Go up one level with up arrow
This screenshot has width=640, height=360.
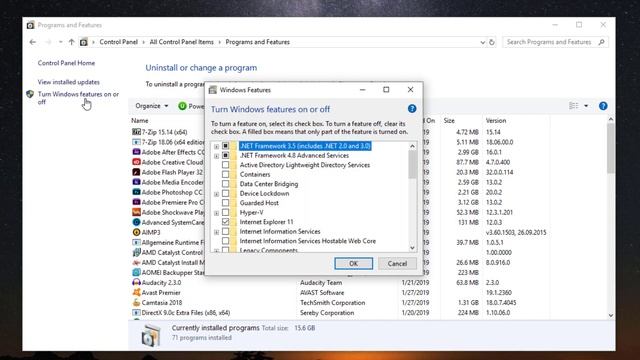[71, 42]
